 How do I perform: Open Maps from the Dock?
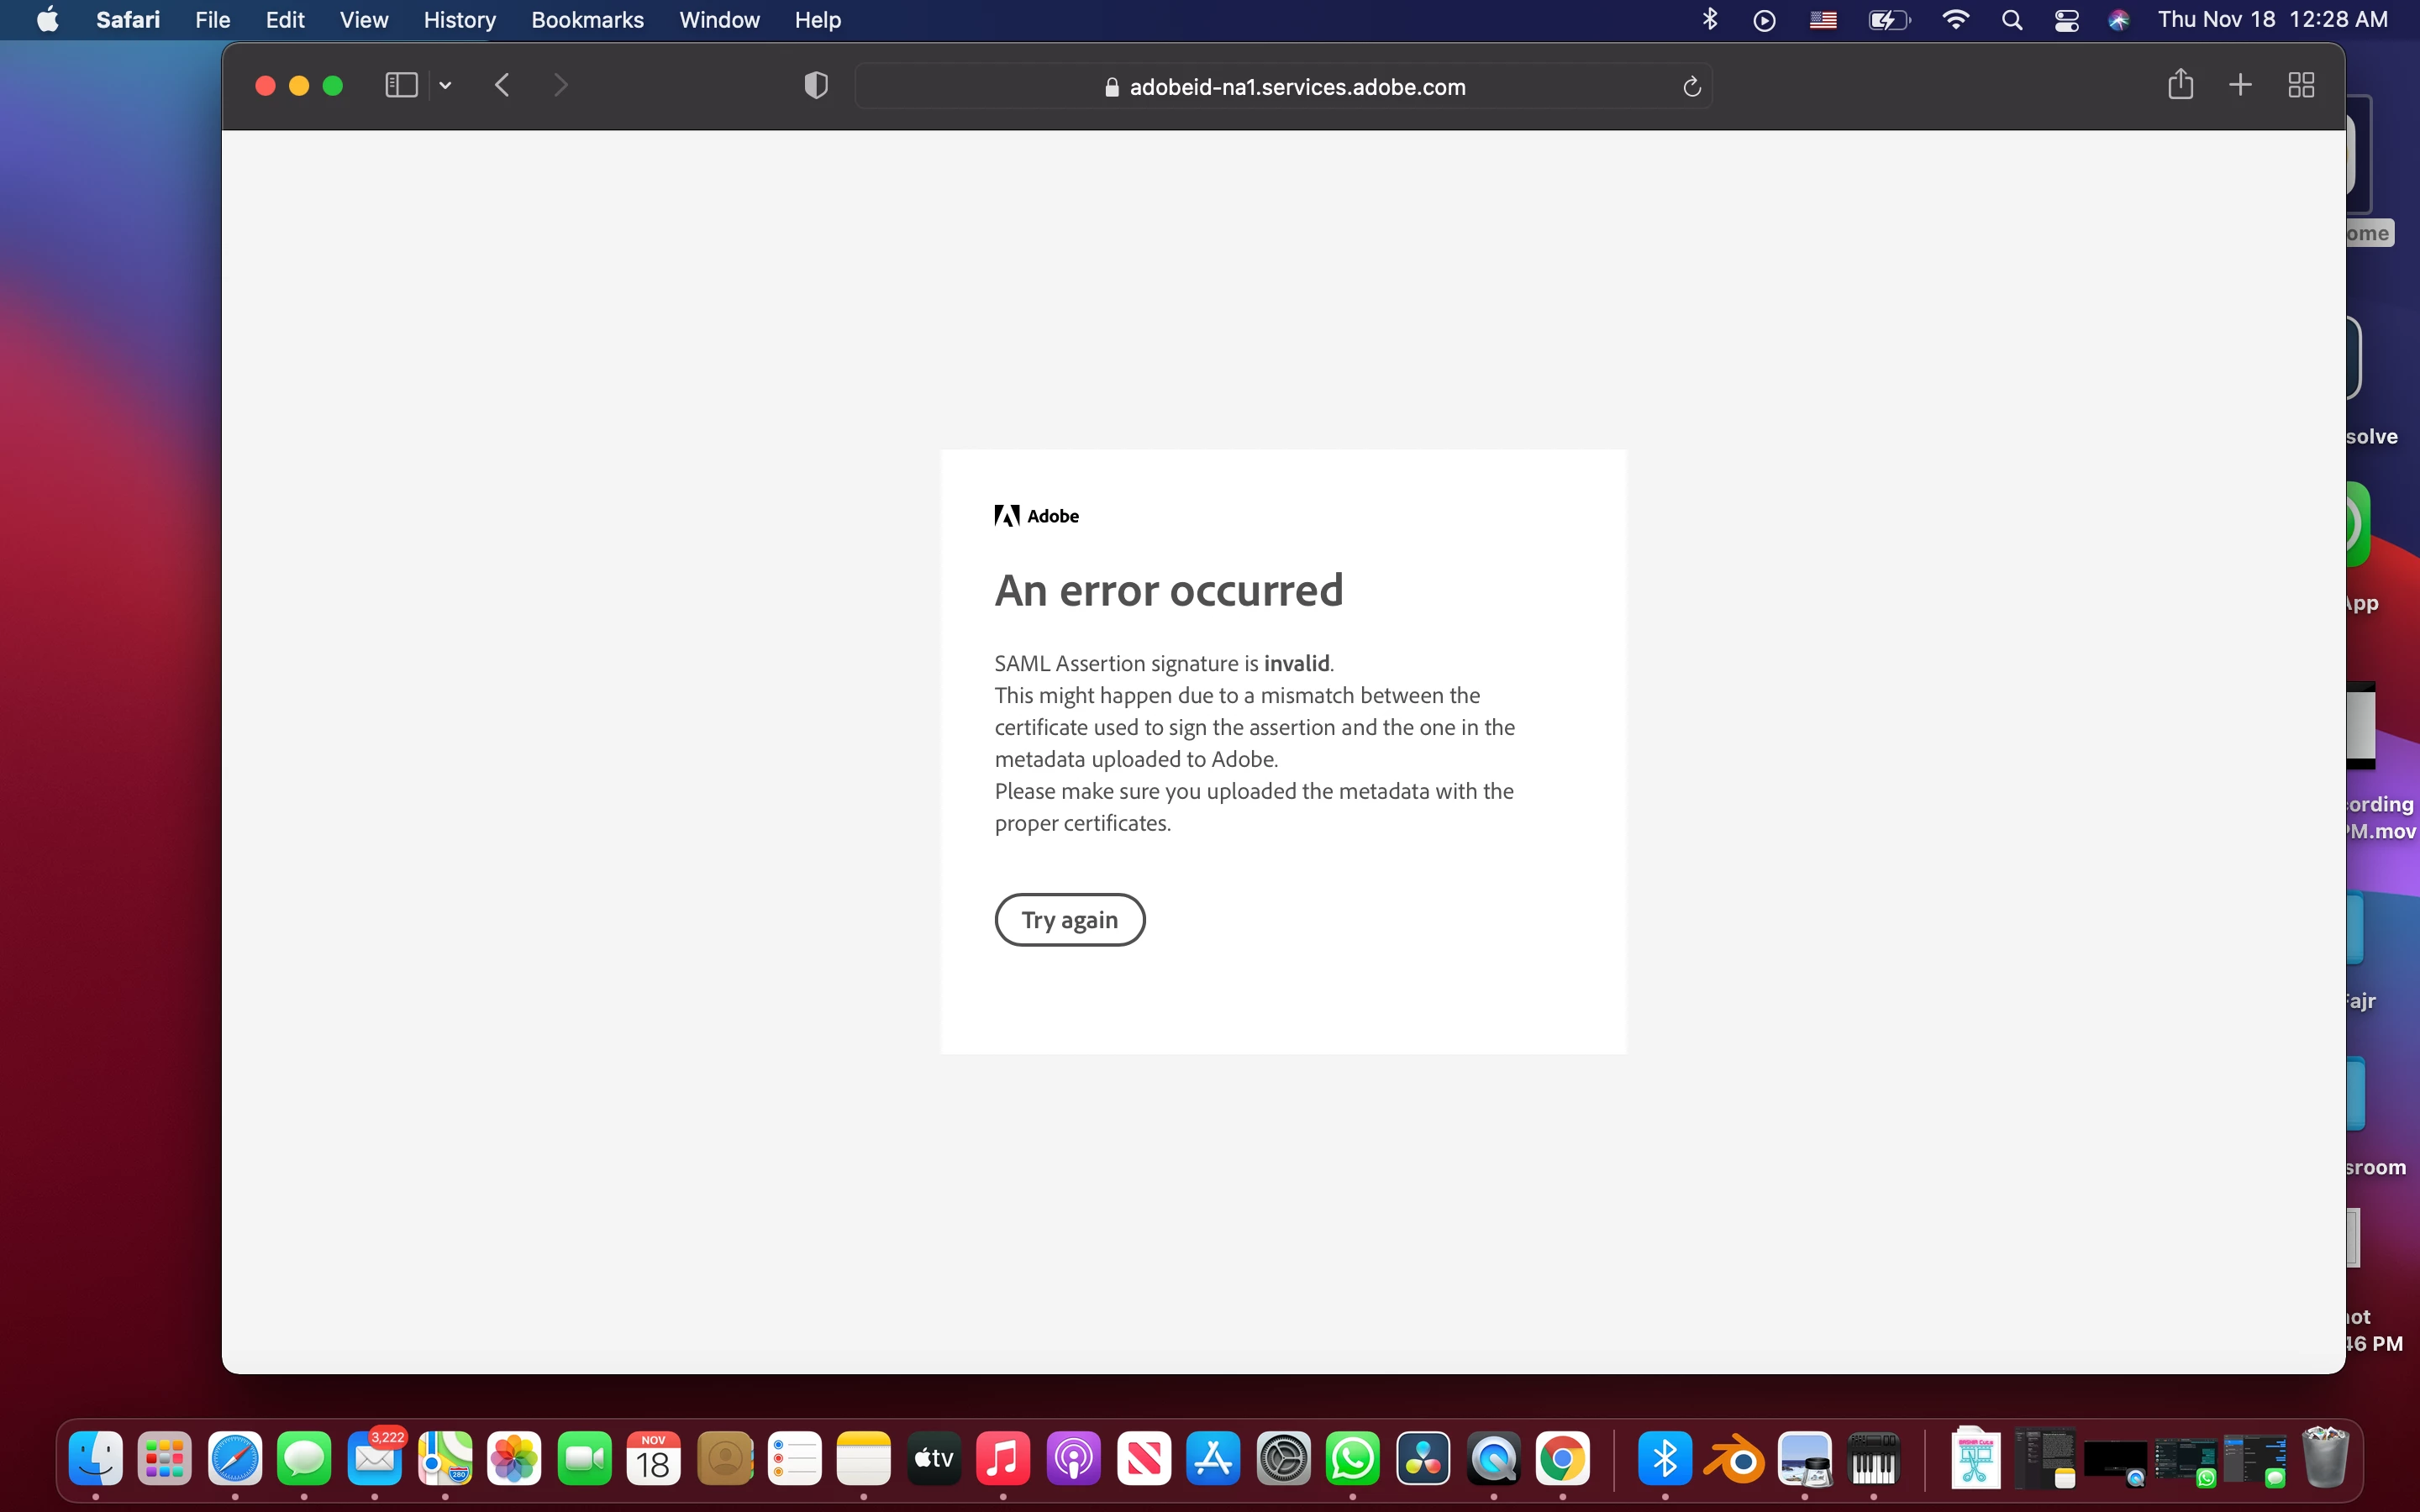[x=445, y=1459]
